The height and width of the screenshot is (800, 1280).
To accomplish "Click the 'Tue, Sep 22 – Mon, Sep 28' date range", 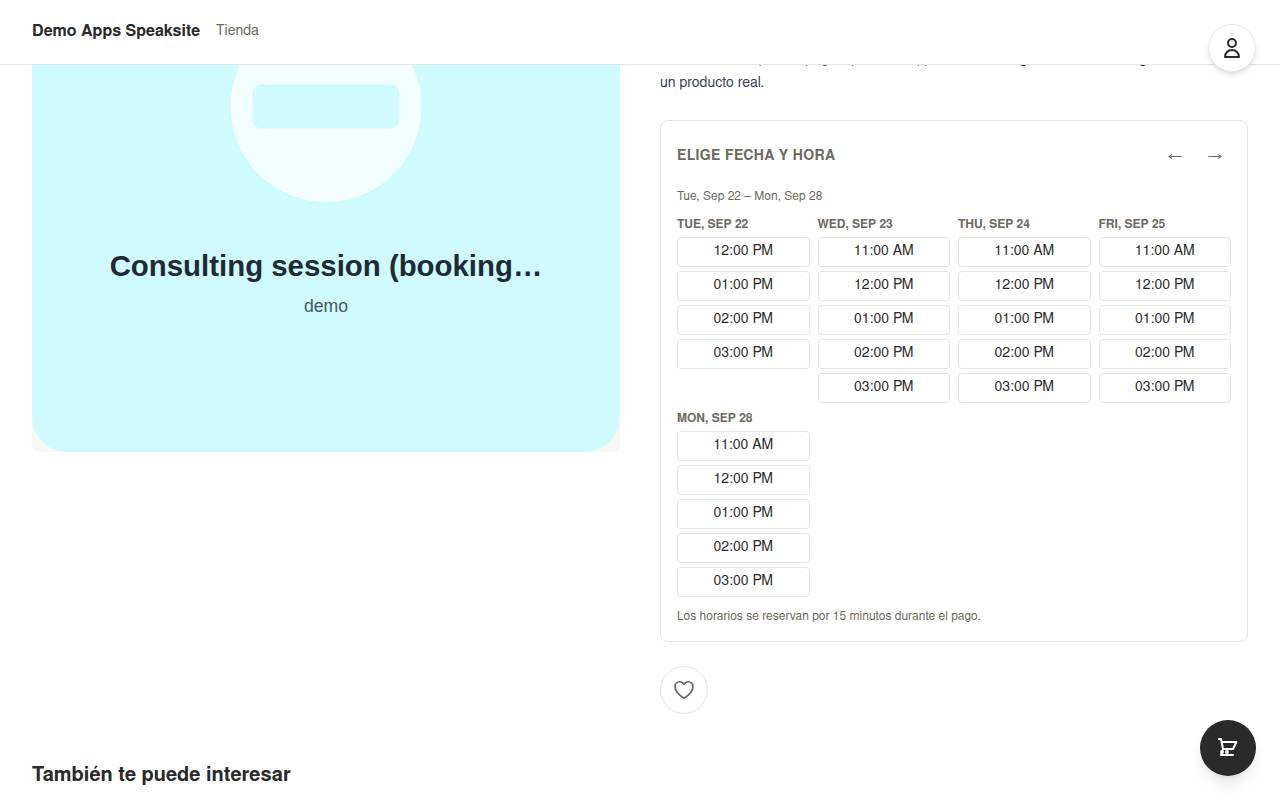I will (750, 196).
